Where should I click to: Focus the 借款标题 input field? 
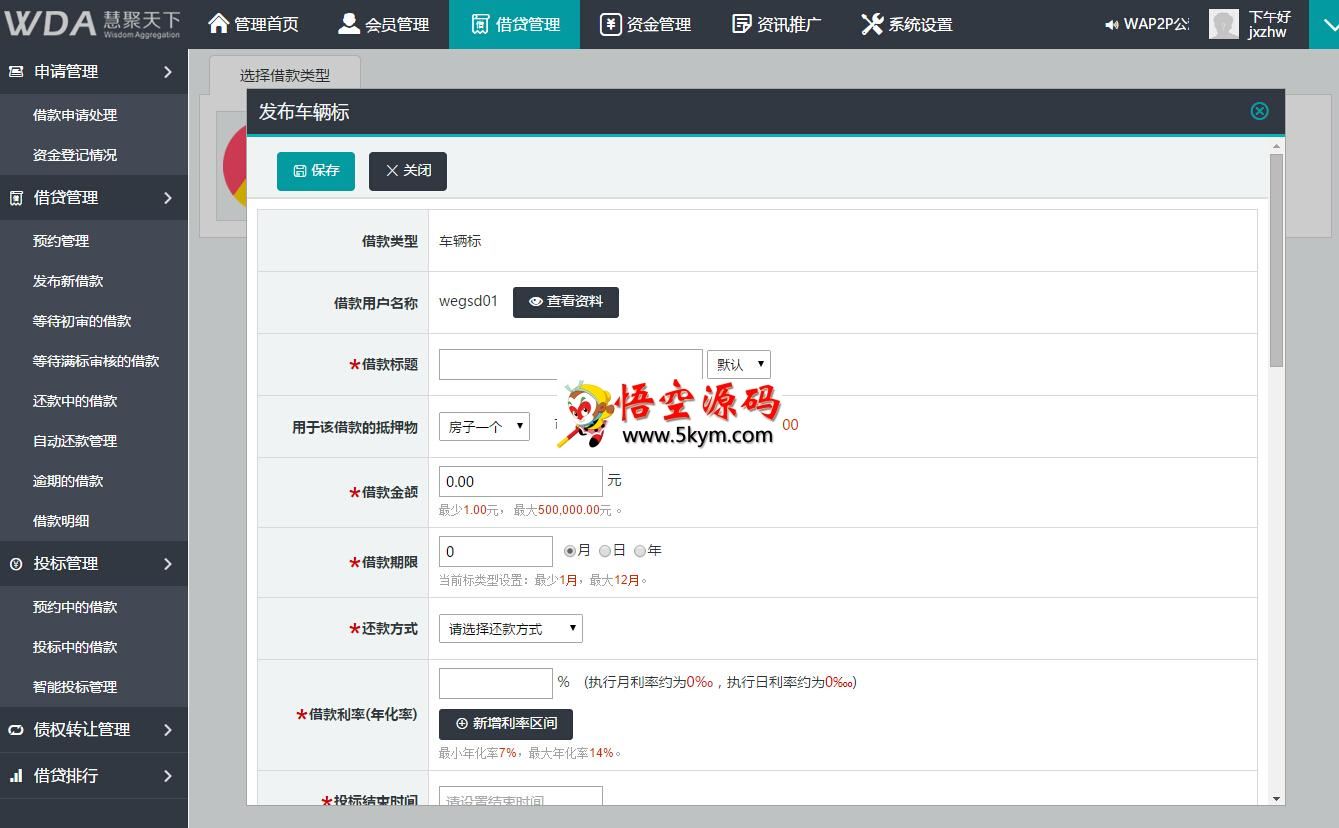[x=571, y=364]
